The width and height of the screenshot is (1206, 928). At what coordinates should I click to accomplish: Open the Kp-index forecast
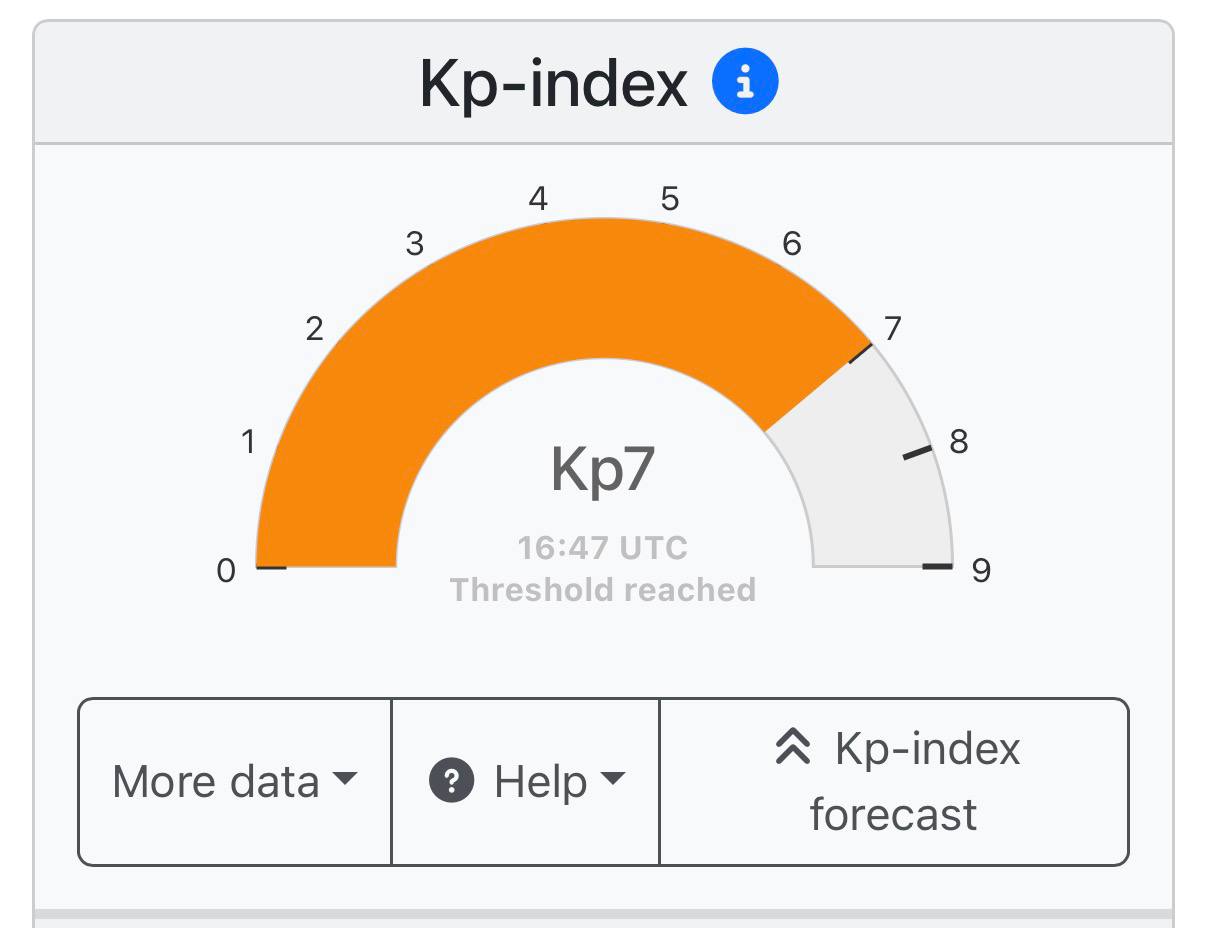(x=894, y=781)
